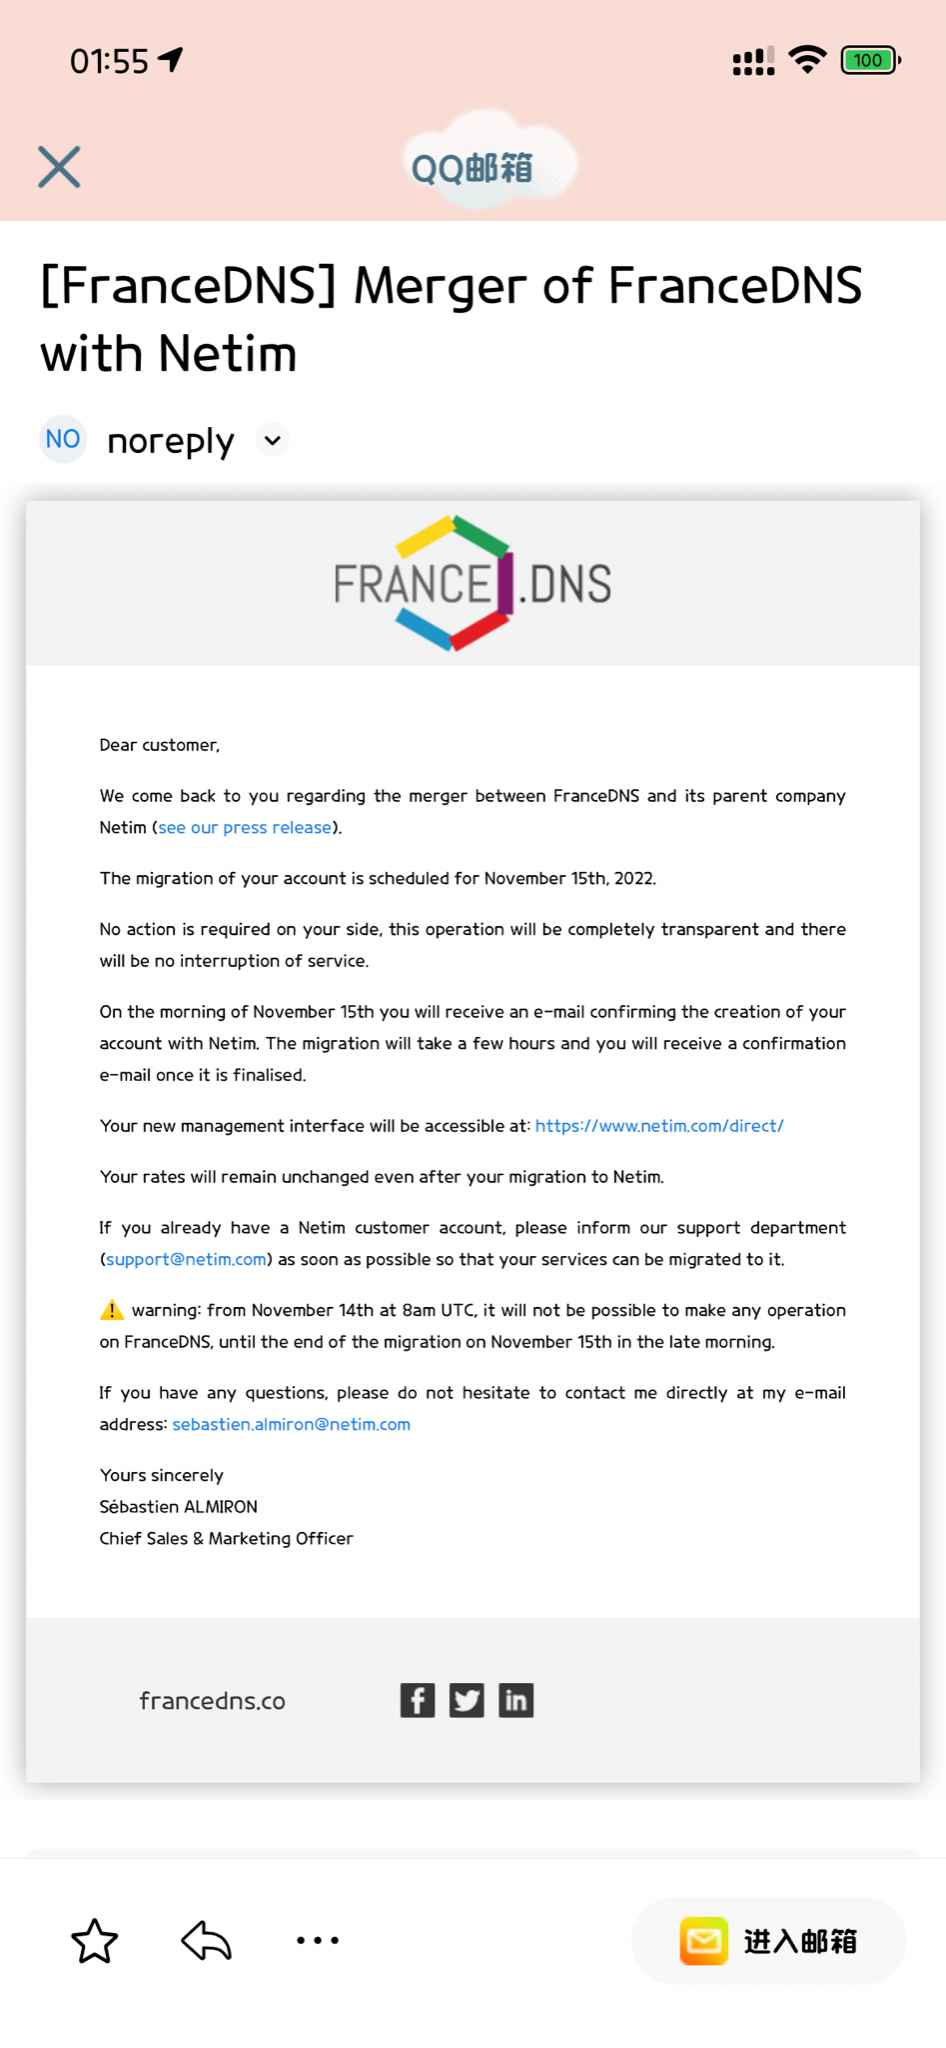This screenshot has height=2048, width=946.
Task: Tap sebastien.almiron@netim.com email address
Action: [291, 1424]
